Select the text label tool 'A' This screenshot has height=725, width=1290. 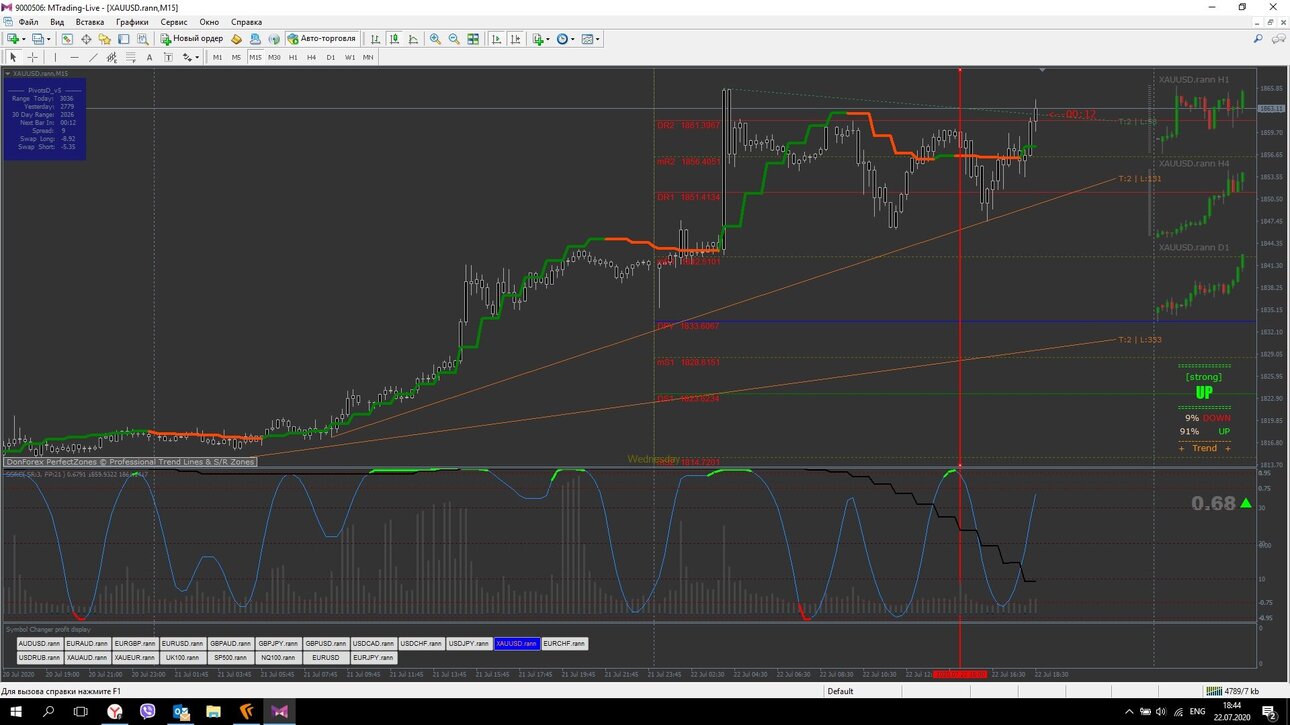pos(149,57)
